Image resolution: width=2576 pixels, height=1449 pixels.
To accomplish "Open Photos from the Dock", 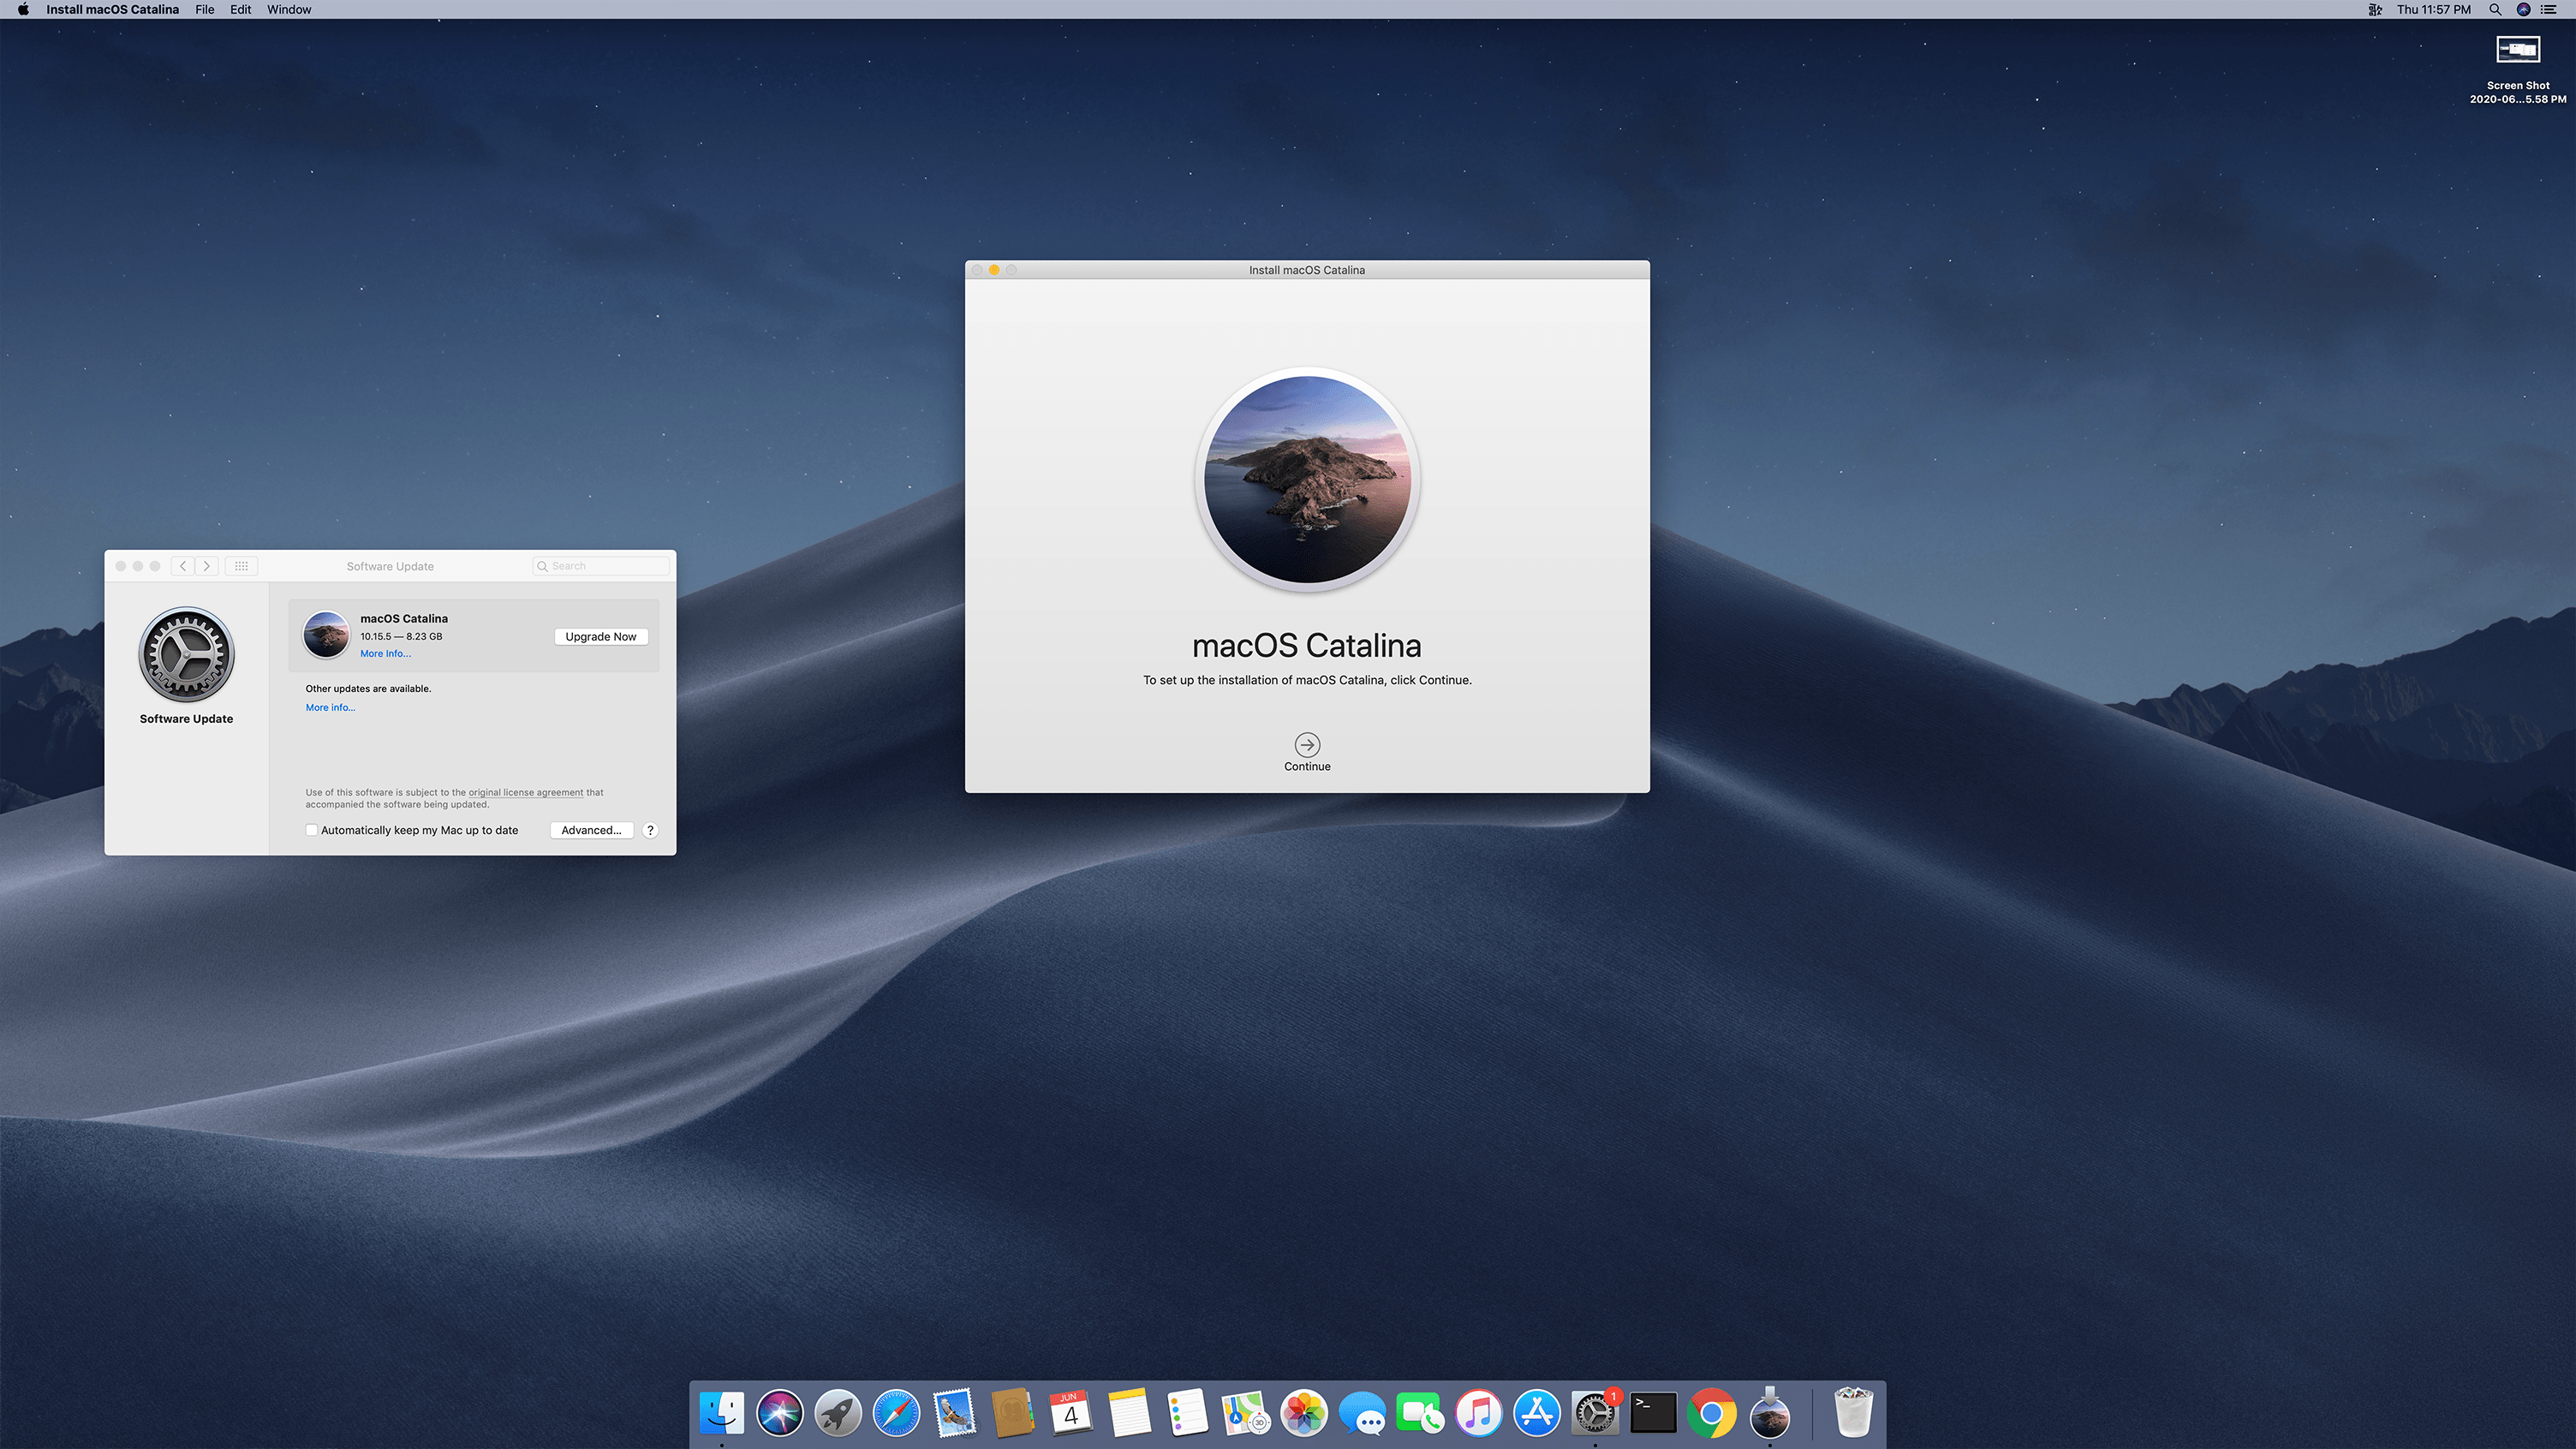I will pyautogui.click(x=1304, y=1413).
